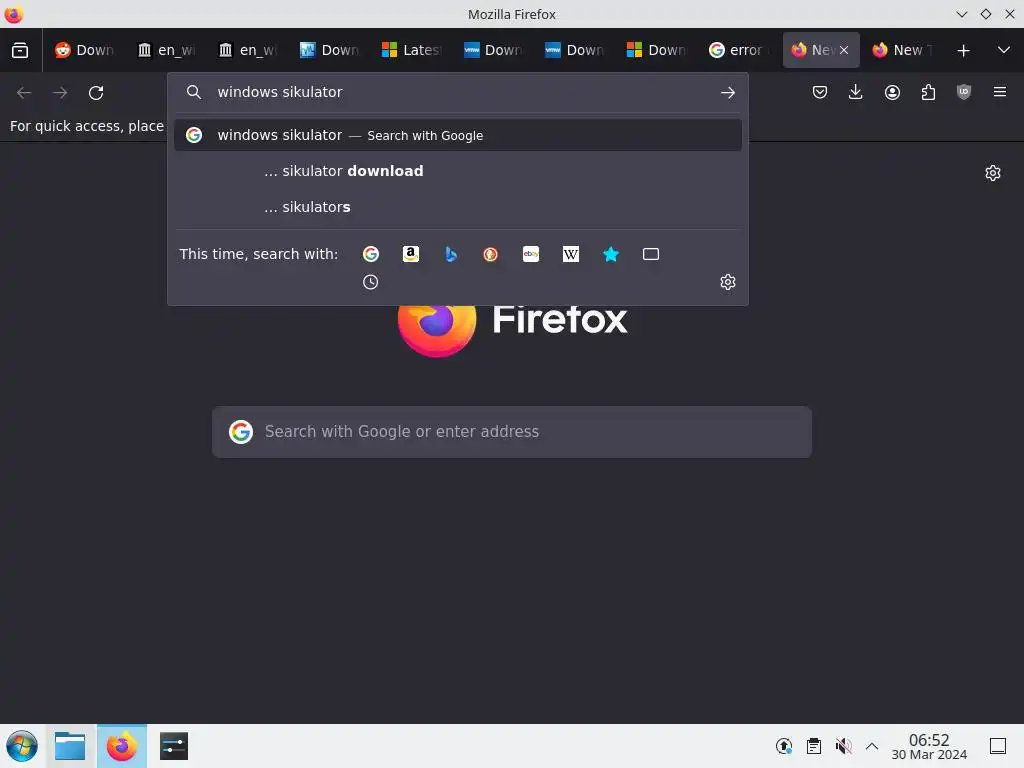The width and height of the screenshot is (1024, 768).
Task: Search this time with DuckDuckGo icon
Action: pos(490,254)
